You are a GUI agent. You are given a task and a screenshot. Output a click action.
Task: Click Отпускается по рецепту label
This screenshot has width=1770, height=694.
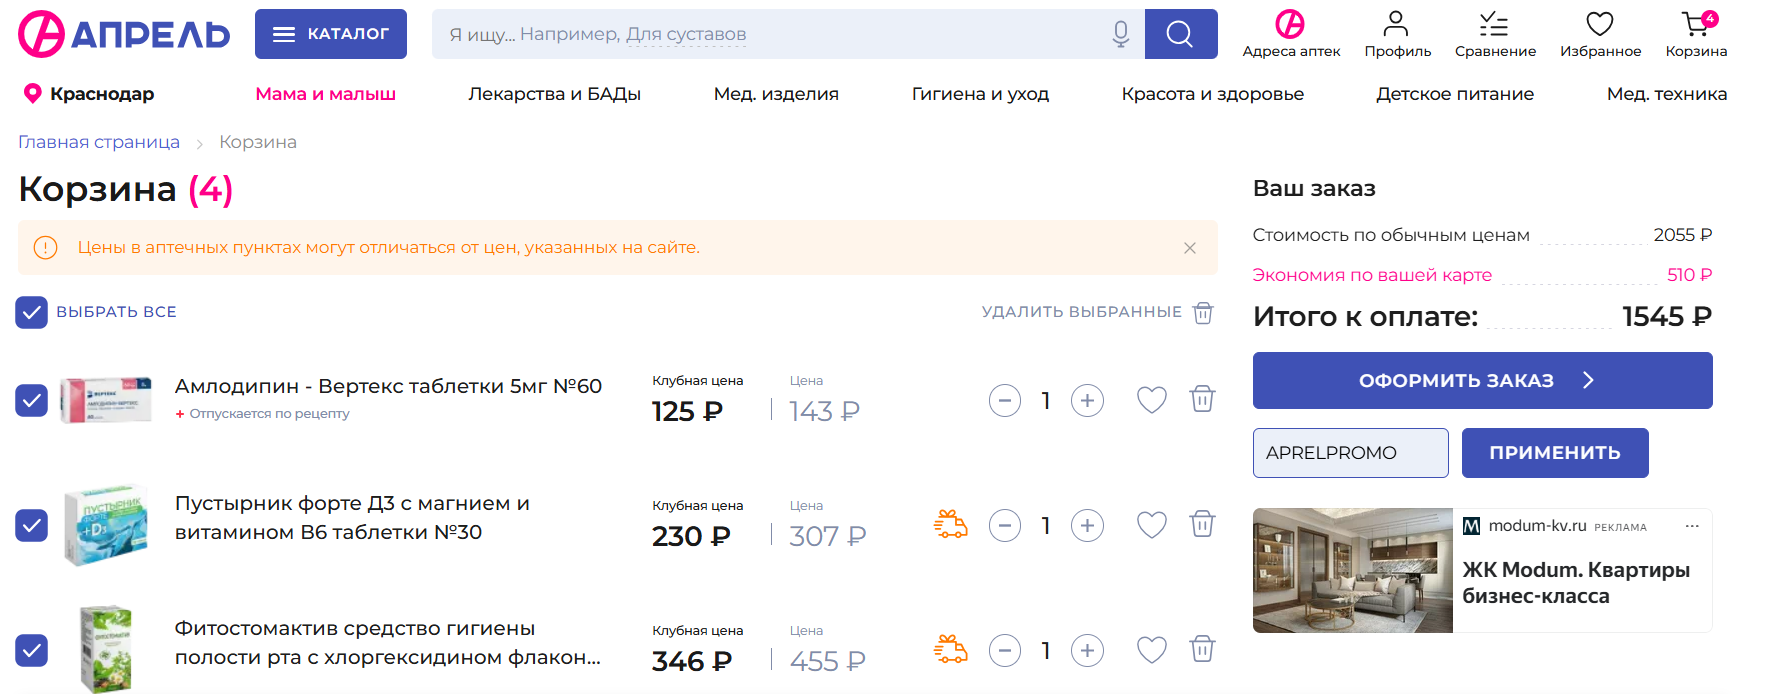269,414
